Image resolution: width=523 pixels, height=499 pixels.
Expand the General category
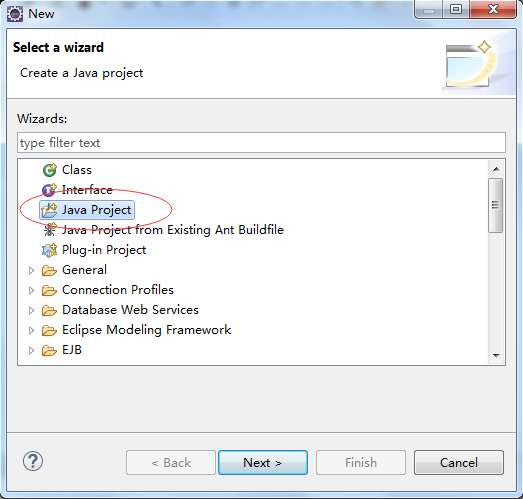[31, 270]
